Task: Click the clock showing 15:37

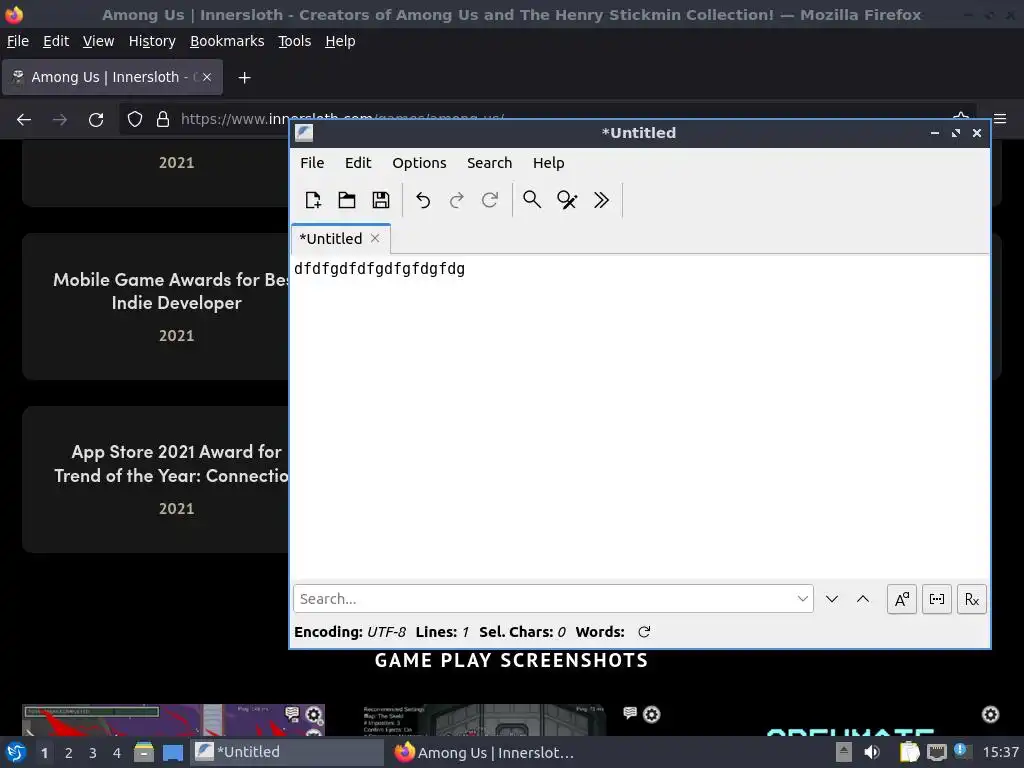Action: [1000, 752]
